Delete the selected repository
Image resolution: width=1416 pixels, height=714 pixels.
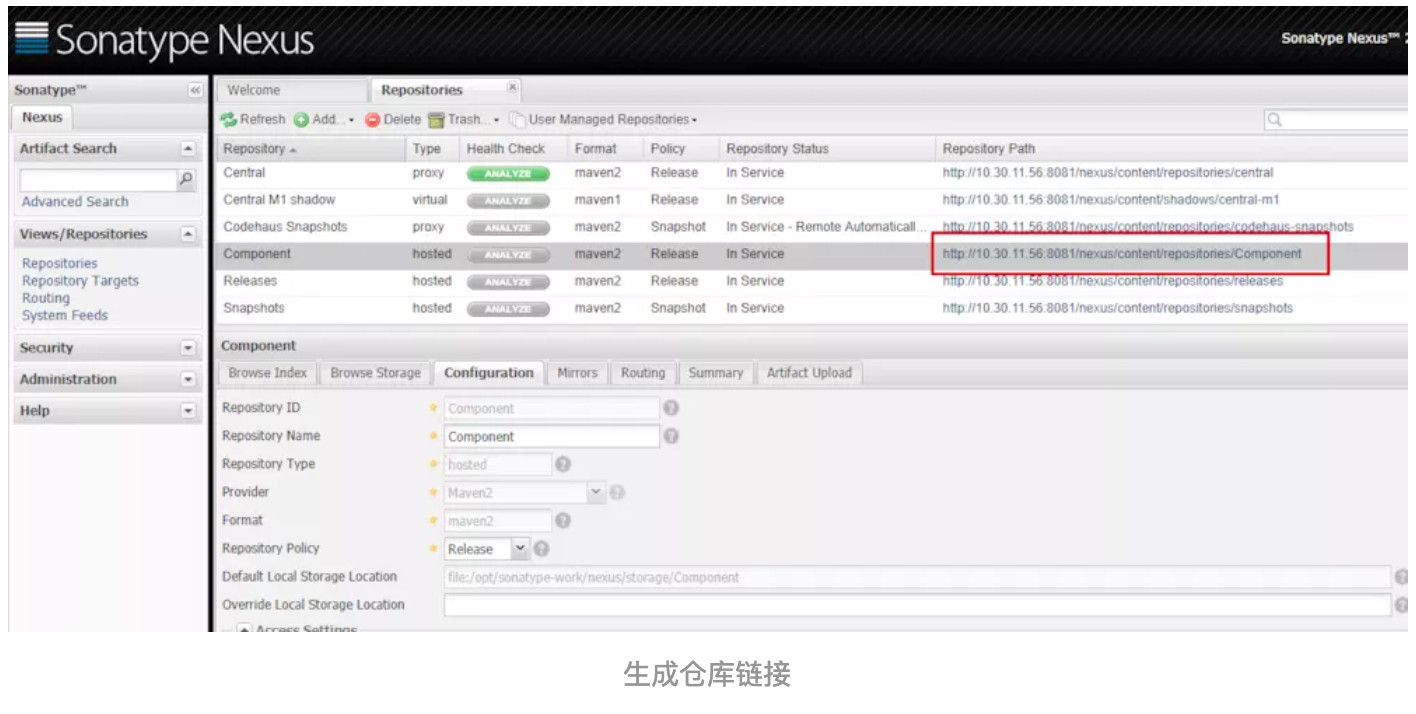coord(393,119)
